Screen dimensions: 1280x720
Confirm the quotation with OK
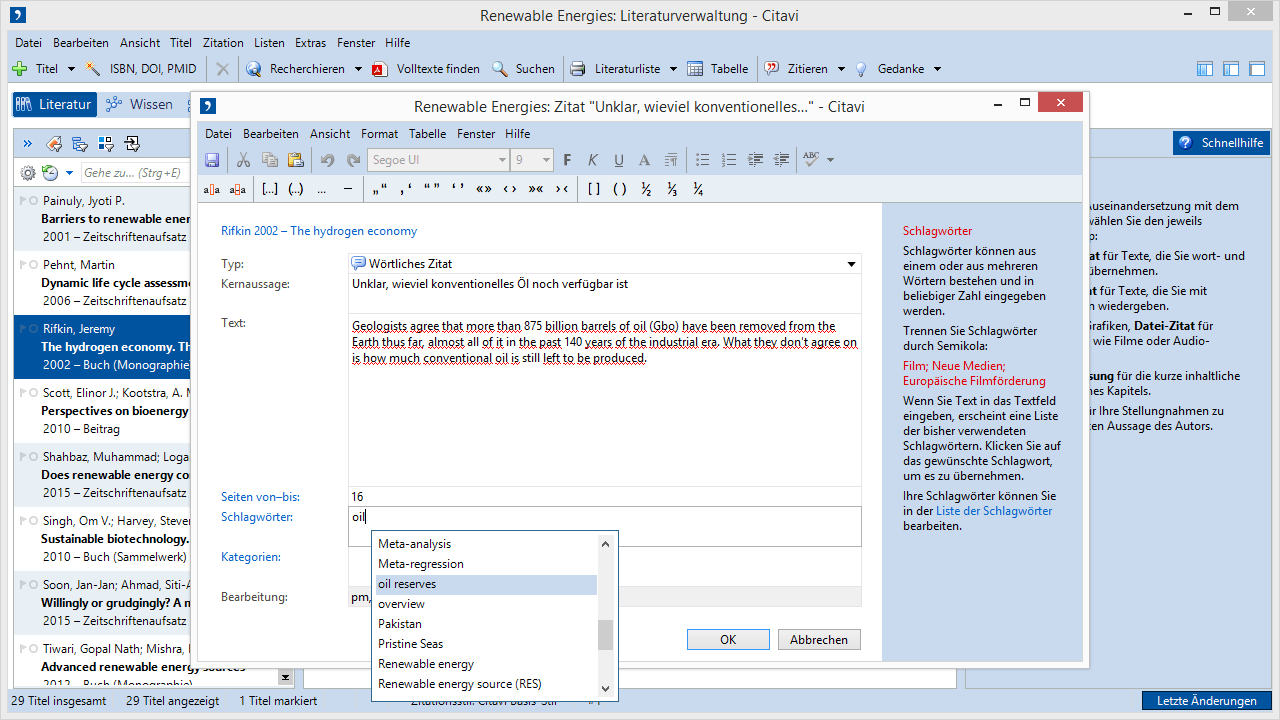click(x=728, y=640)
